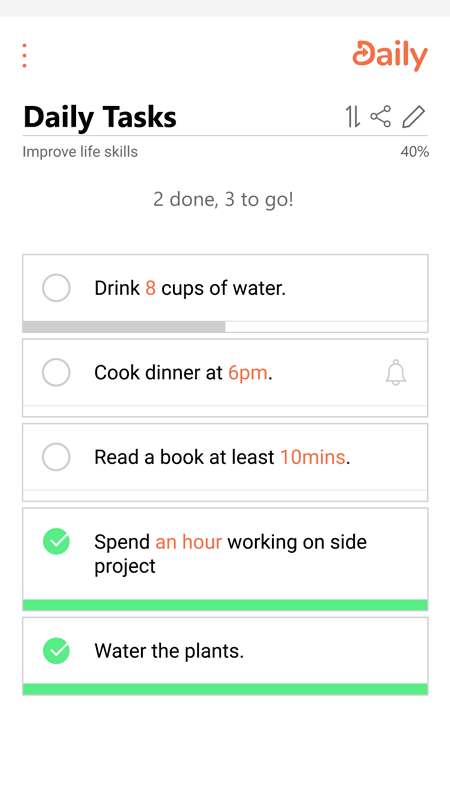Tap the orange Daily logo

[390, 55]
